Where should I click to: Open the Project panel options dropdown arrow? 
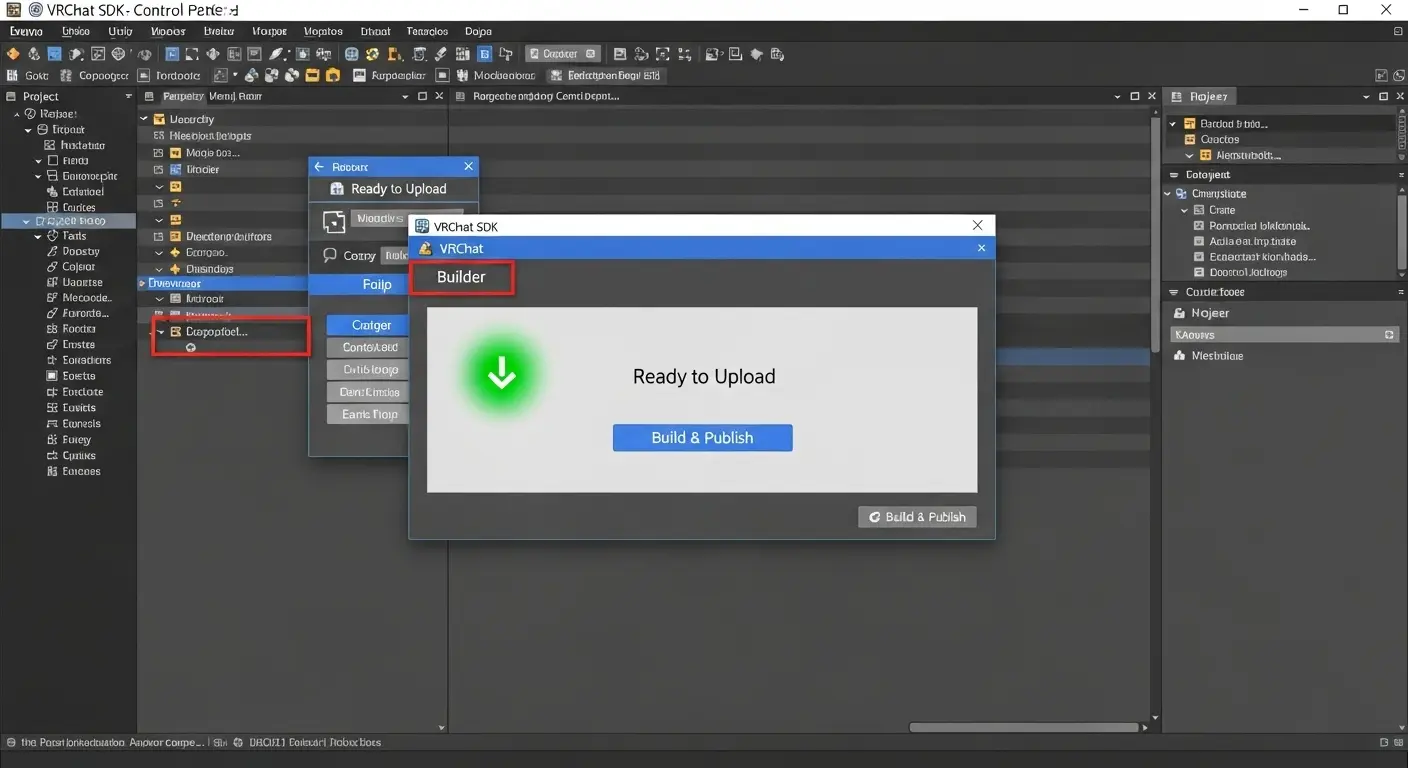pos(126,95)
